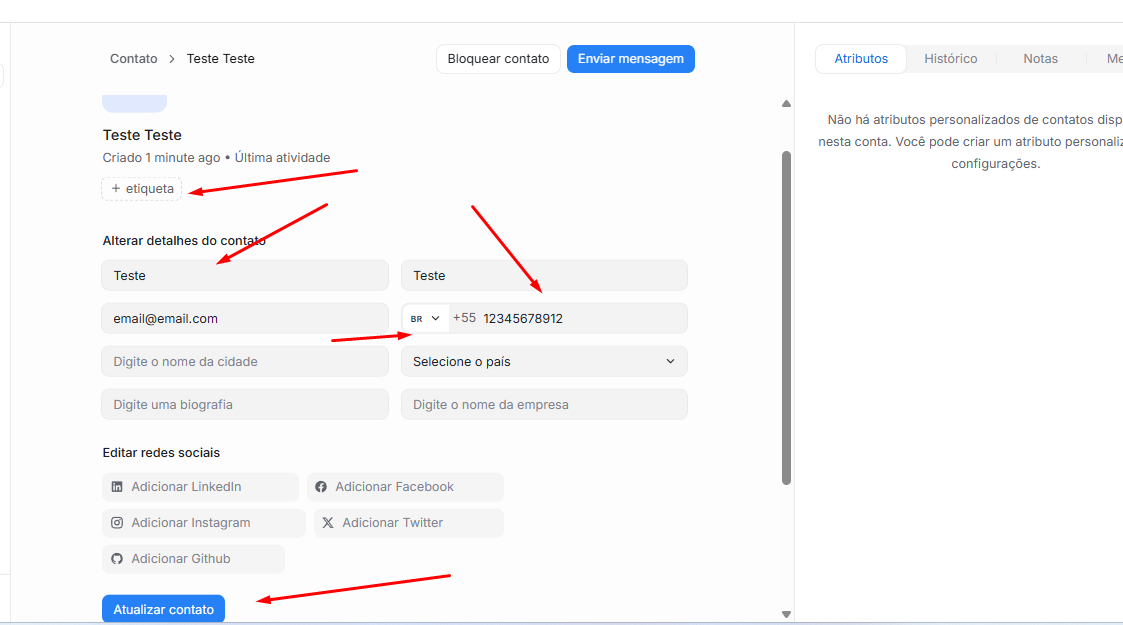This screenshot has width=1123, height=625.
Task: Click the 'Enviar mensagem' button
Action: click(630, 59)
